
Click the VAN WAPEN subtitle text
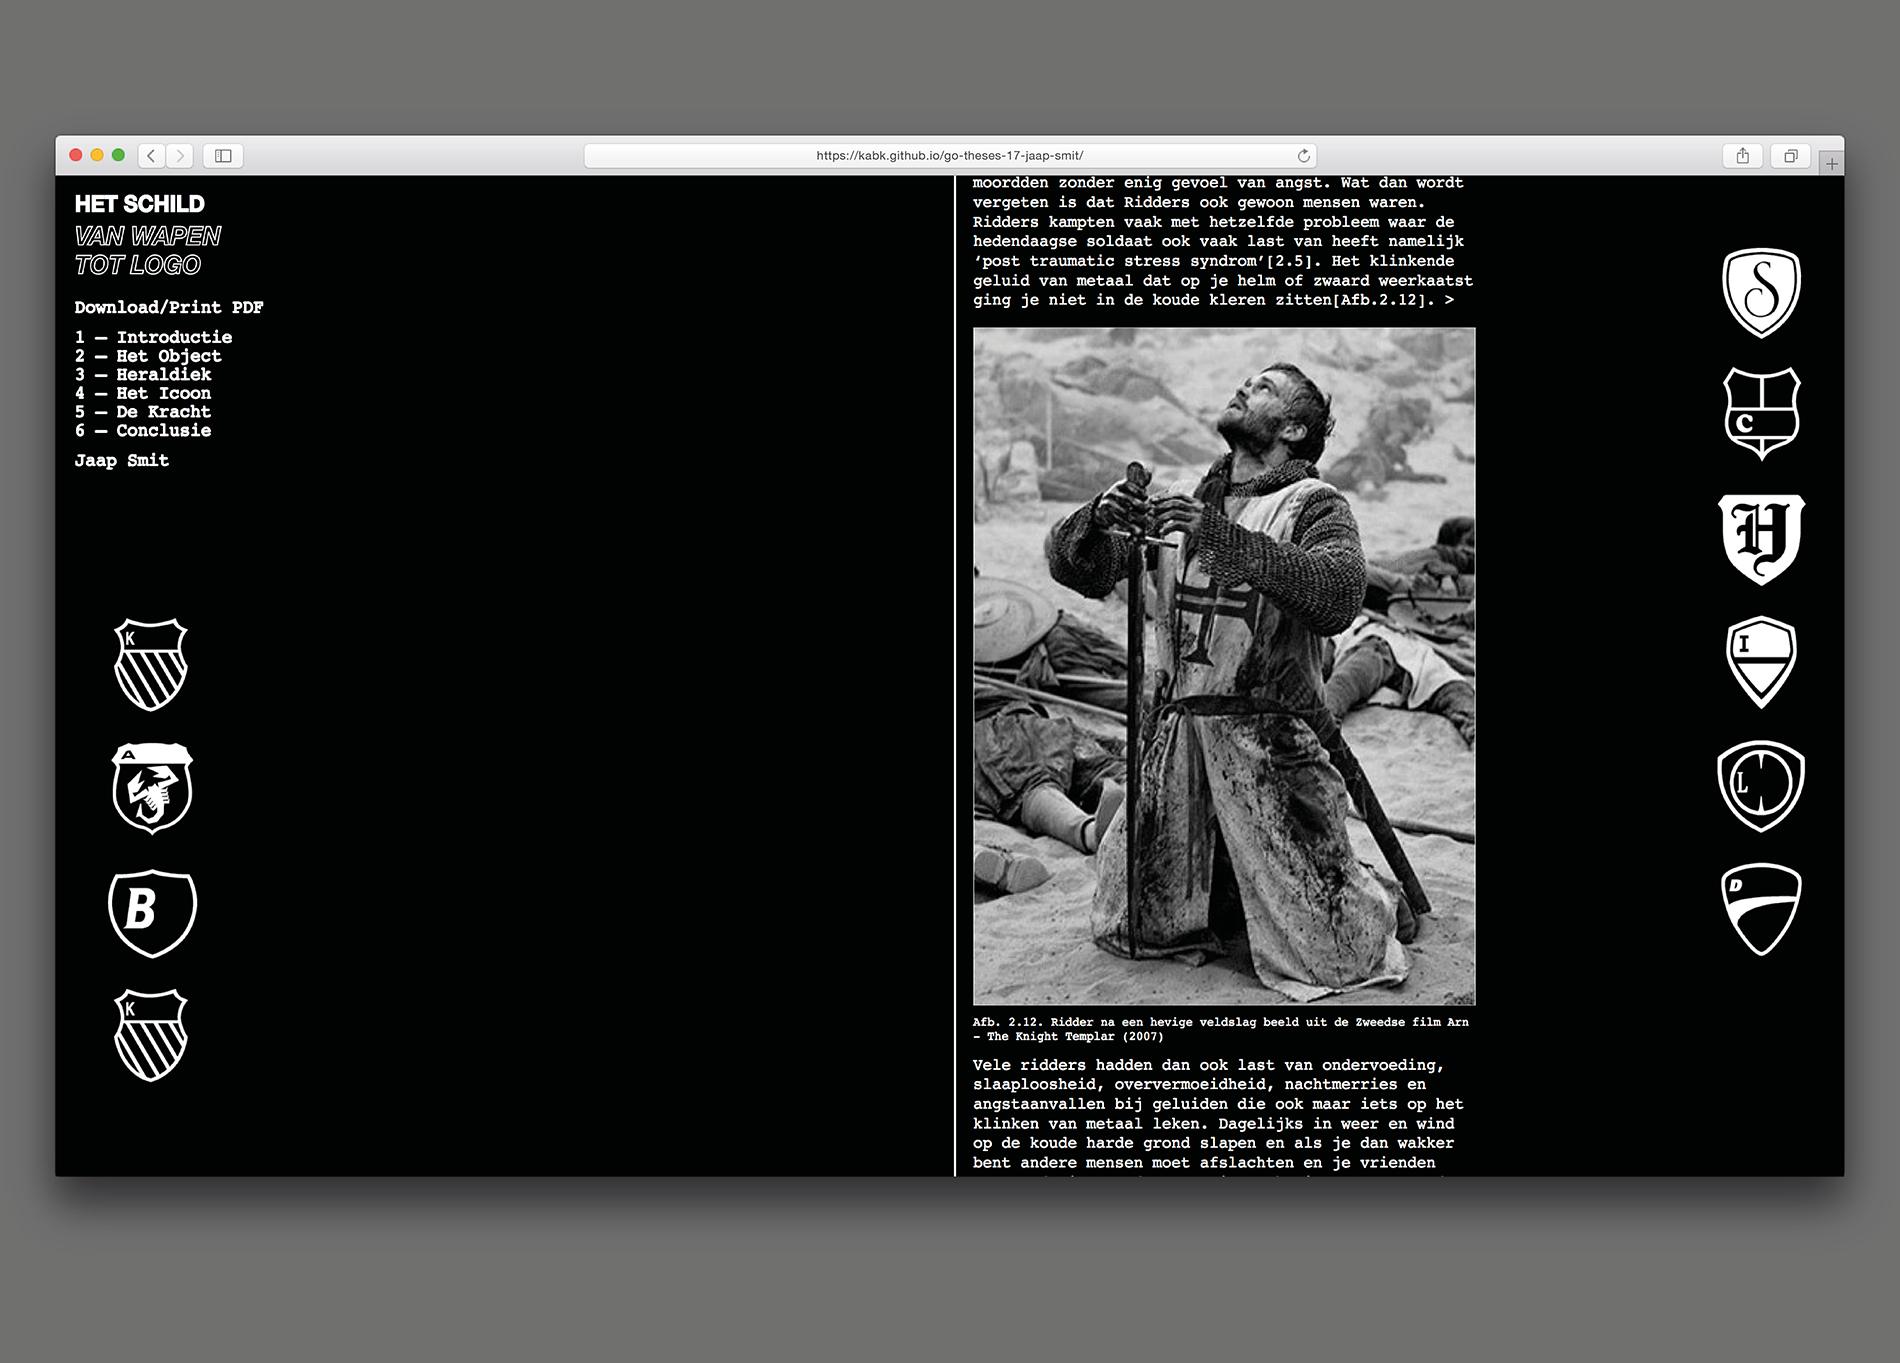148,236
